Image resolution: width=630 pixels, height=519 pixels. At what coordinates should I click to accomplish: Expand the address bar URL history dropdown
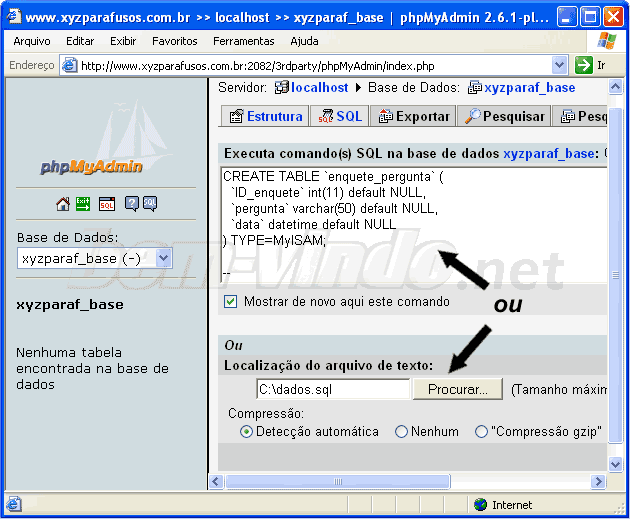(559, 65)
